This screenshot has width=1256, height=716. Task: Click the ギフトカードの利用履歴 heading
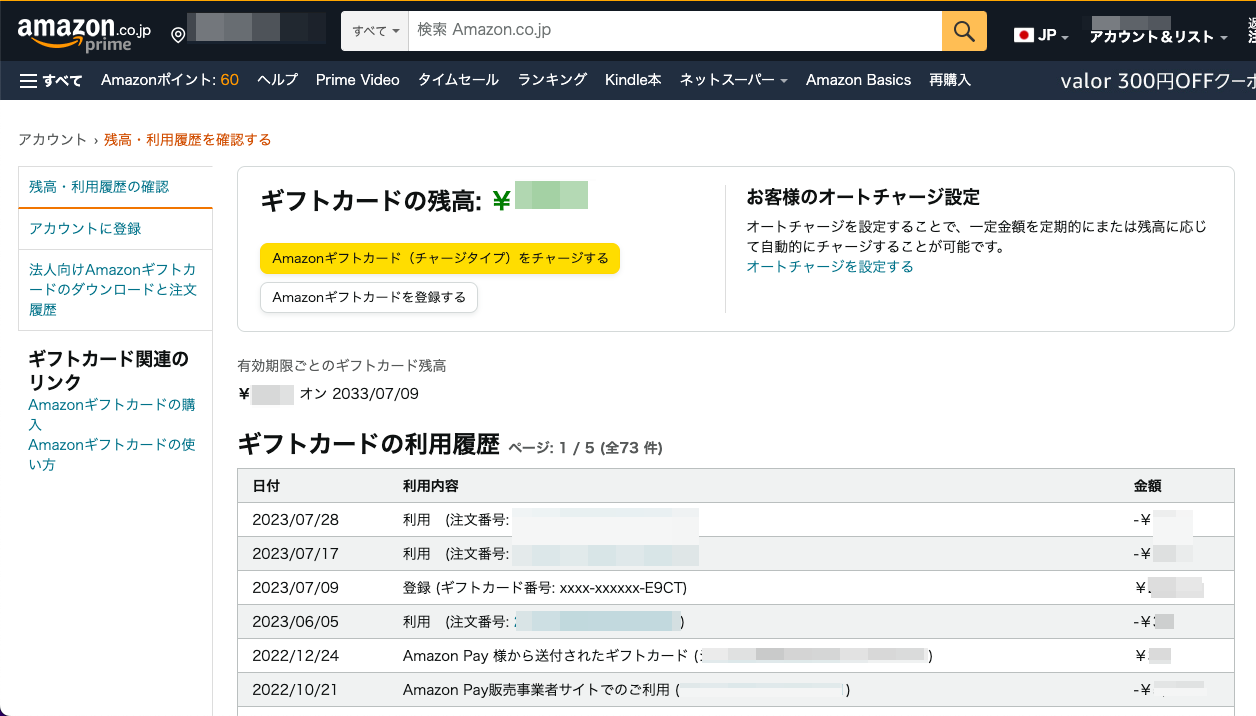(368, 444)
